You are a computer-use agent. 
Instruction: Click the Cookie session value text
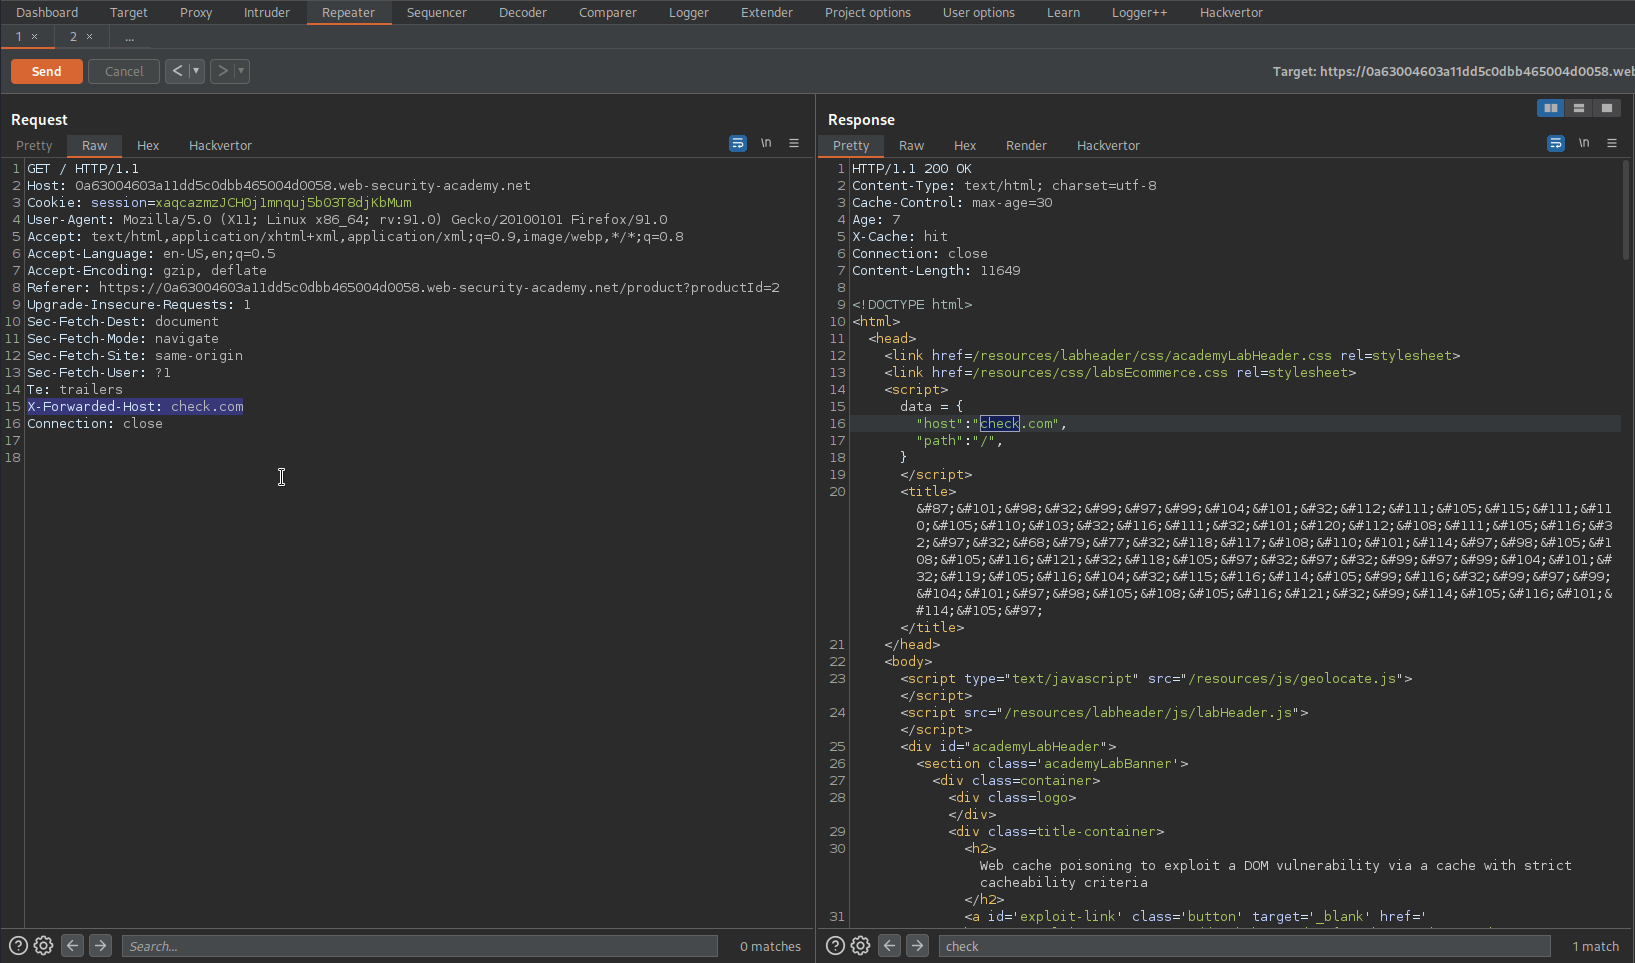coord(283,202)
